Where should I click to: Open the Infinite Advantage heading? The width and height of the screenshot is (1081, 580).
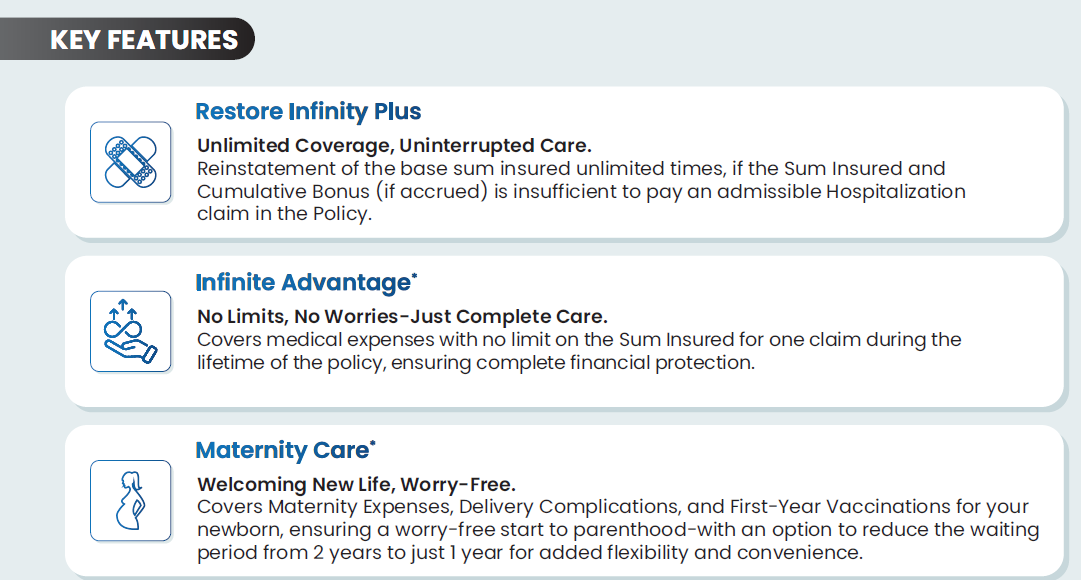pyautogui.click(x=302, y=283)
